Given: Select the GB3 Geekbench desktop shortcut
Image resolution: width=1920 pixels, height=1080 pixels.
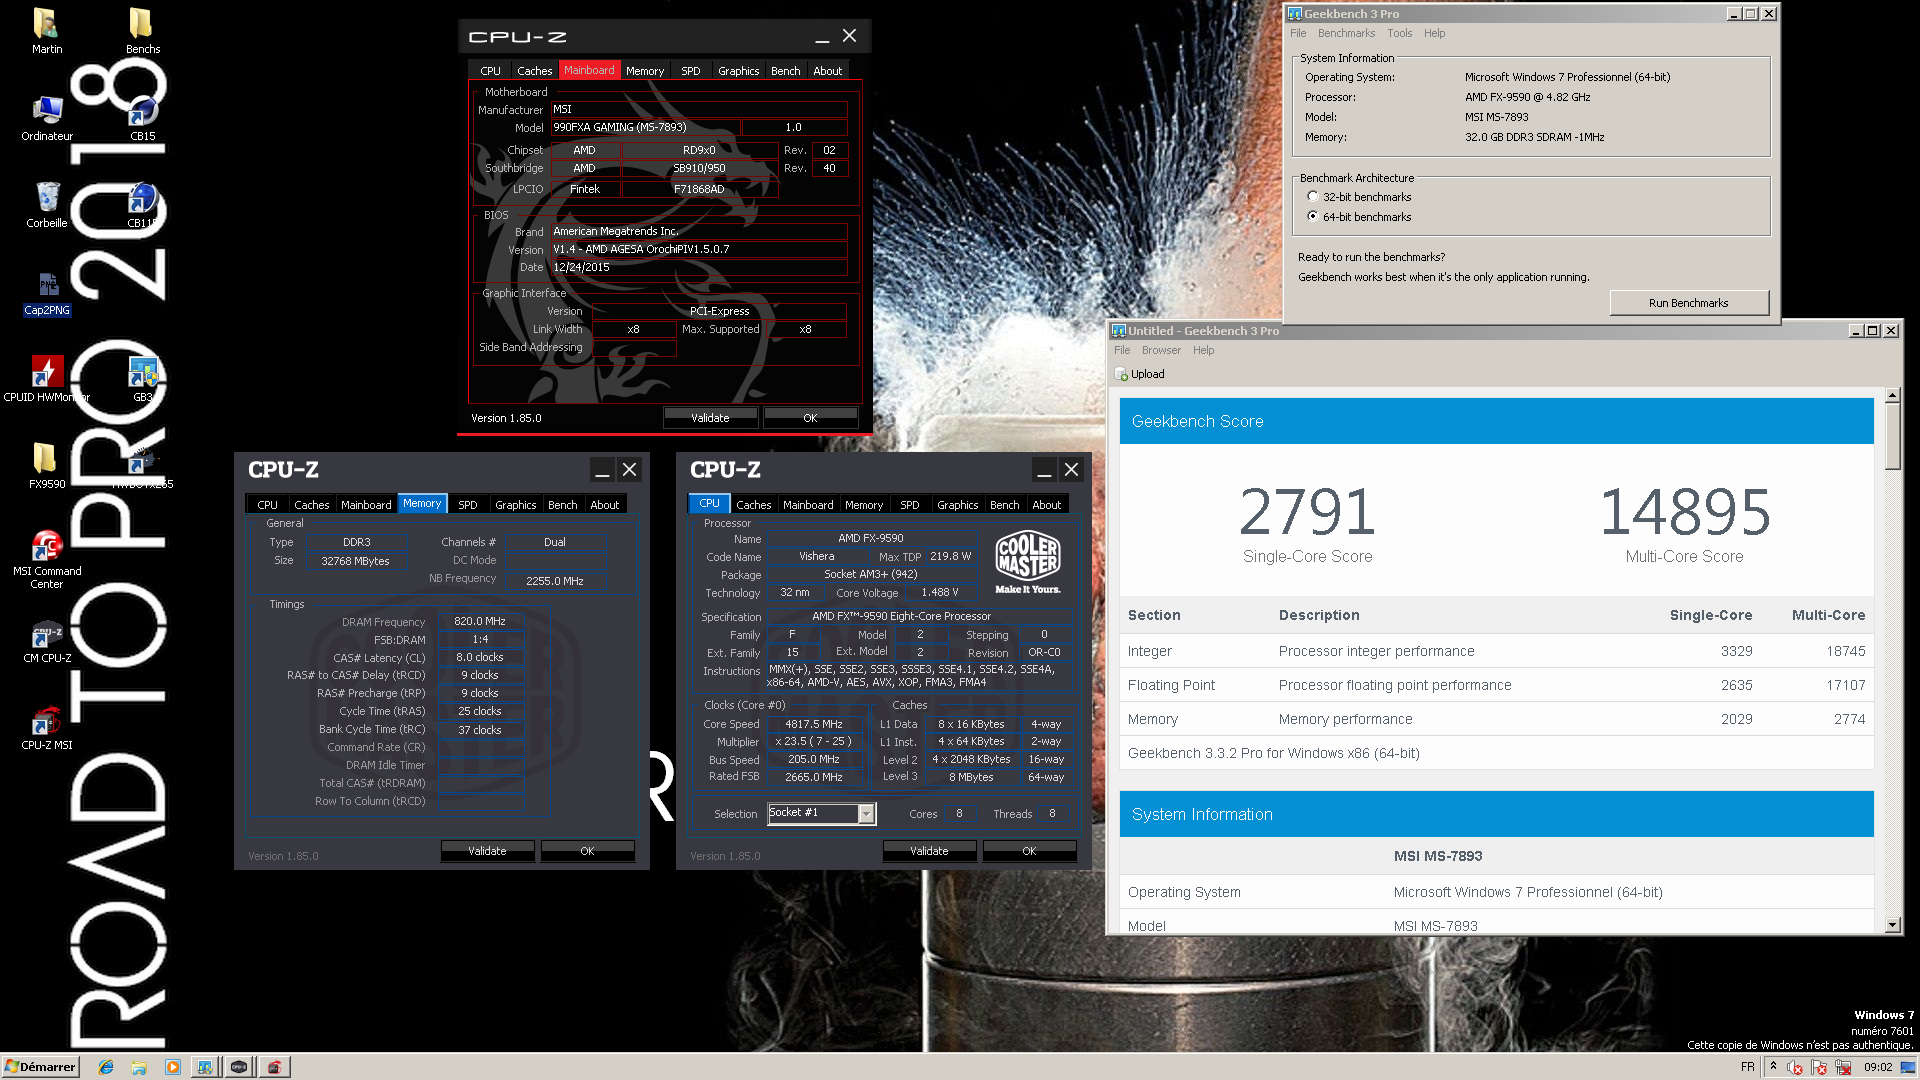Looking at the screenshot, I should [142, 380].
